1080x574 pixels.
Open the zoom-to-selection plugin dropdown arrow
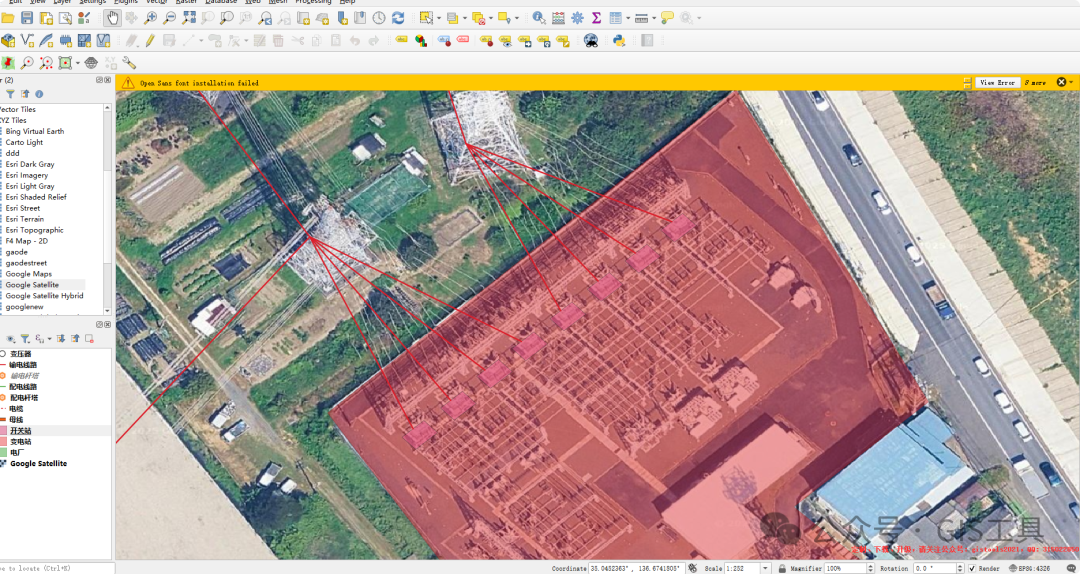pos(77,63)
